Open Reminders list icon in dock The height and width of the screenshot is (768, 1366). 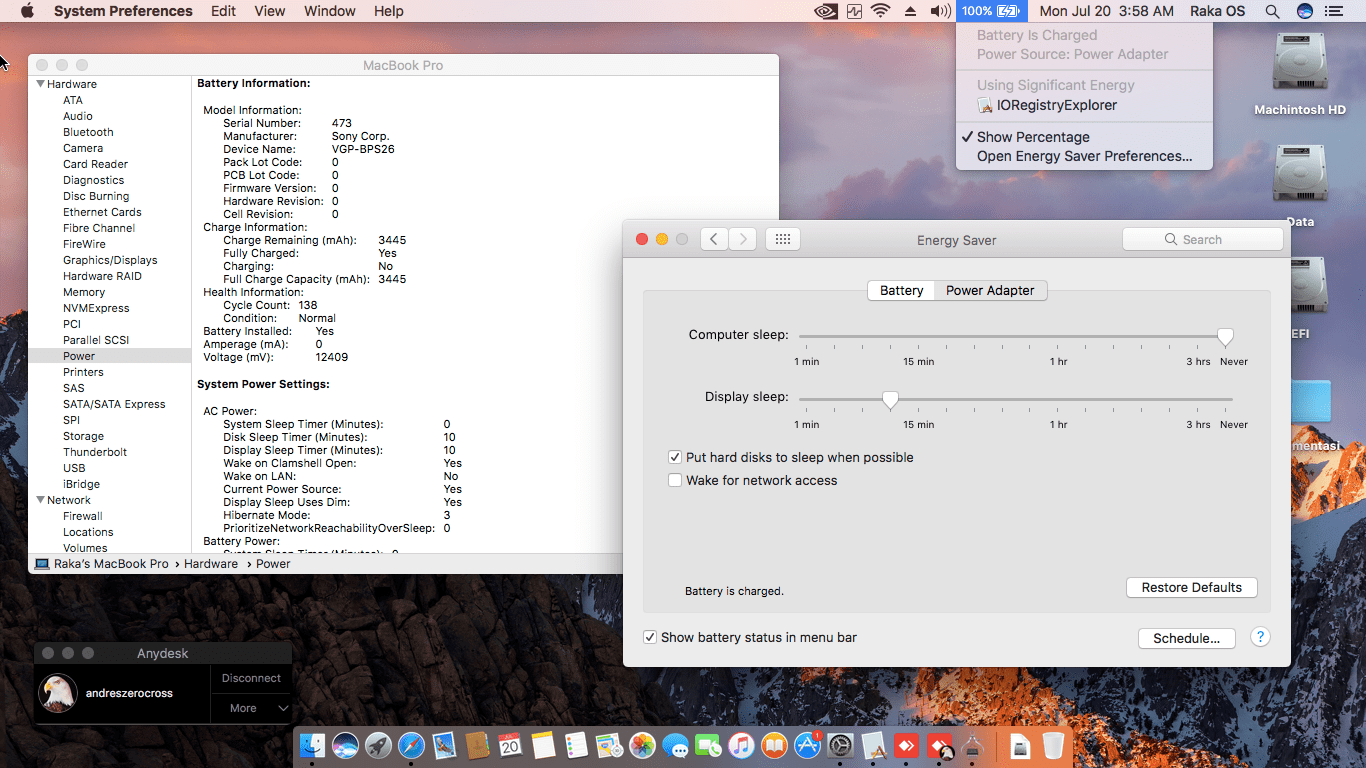point(576,745)
